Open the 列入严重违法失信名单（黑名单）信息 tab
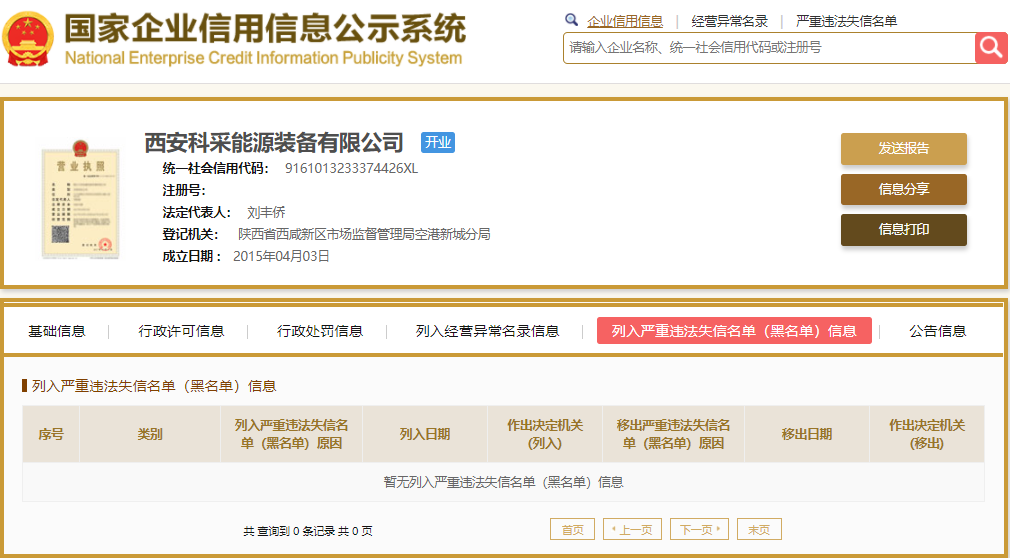The image size is (1010, 558). pyautogui.click(x=734, y=331)
